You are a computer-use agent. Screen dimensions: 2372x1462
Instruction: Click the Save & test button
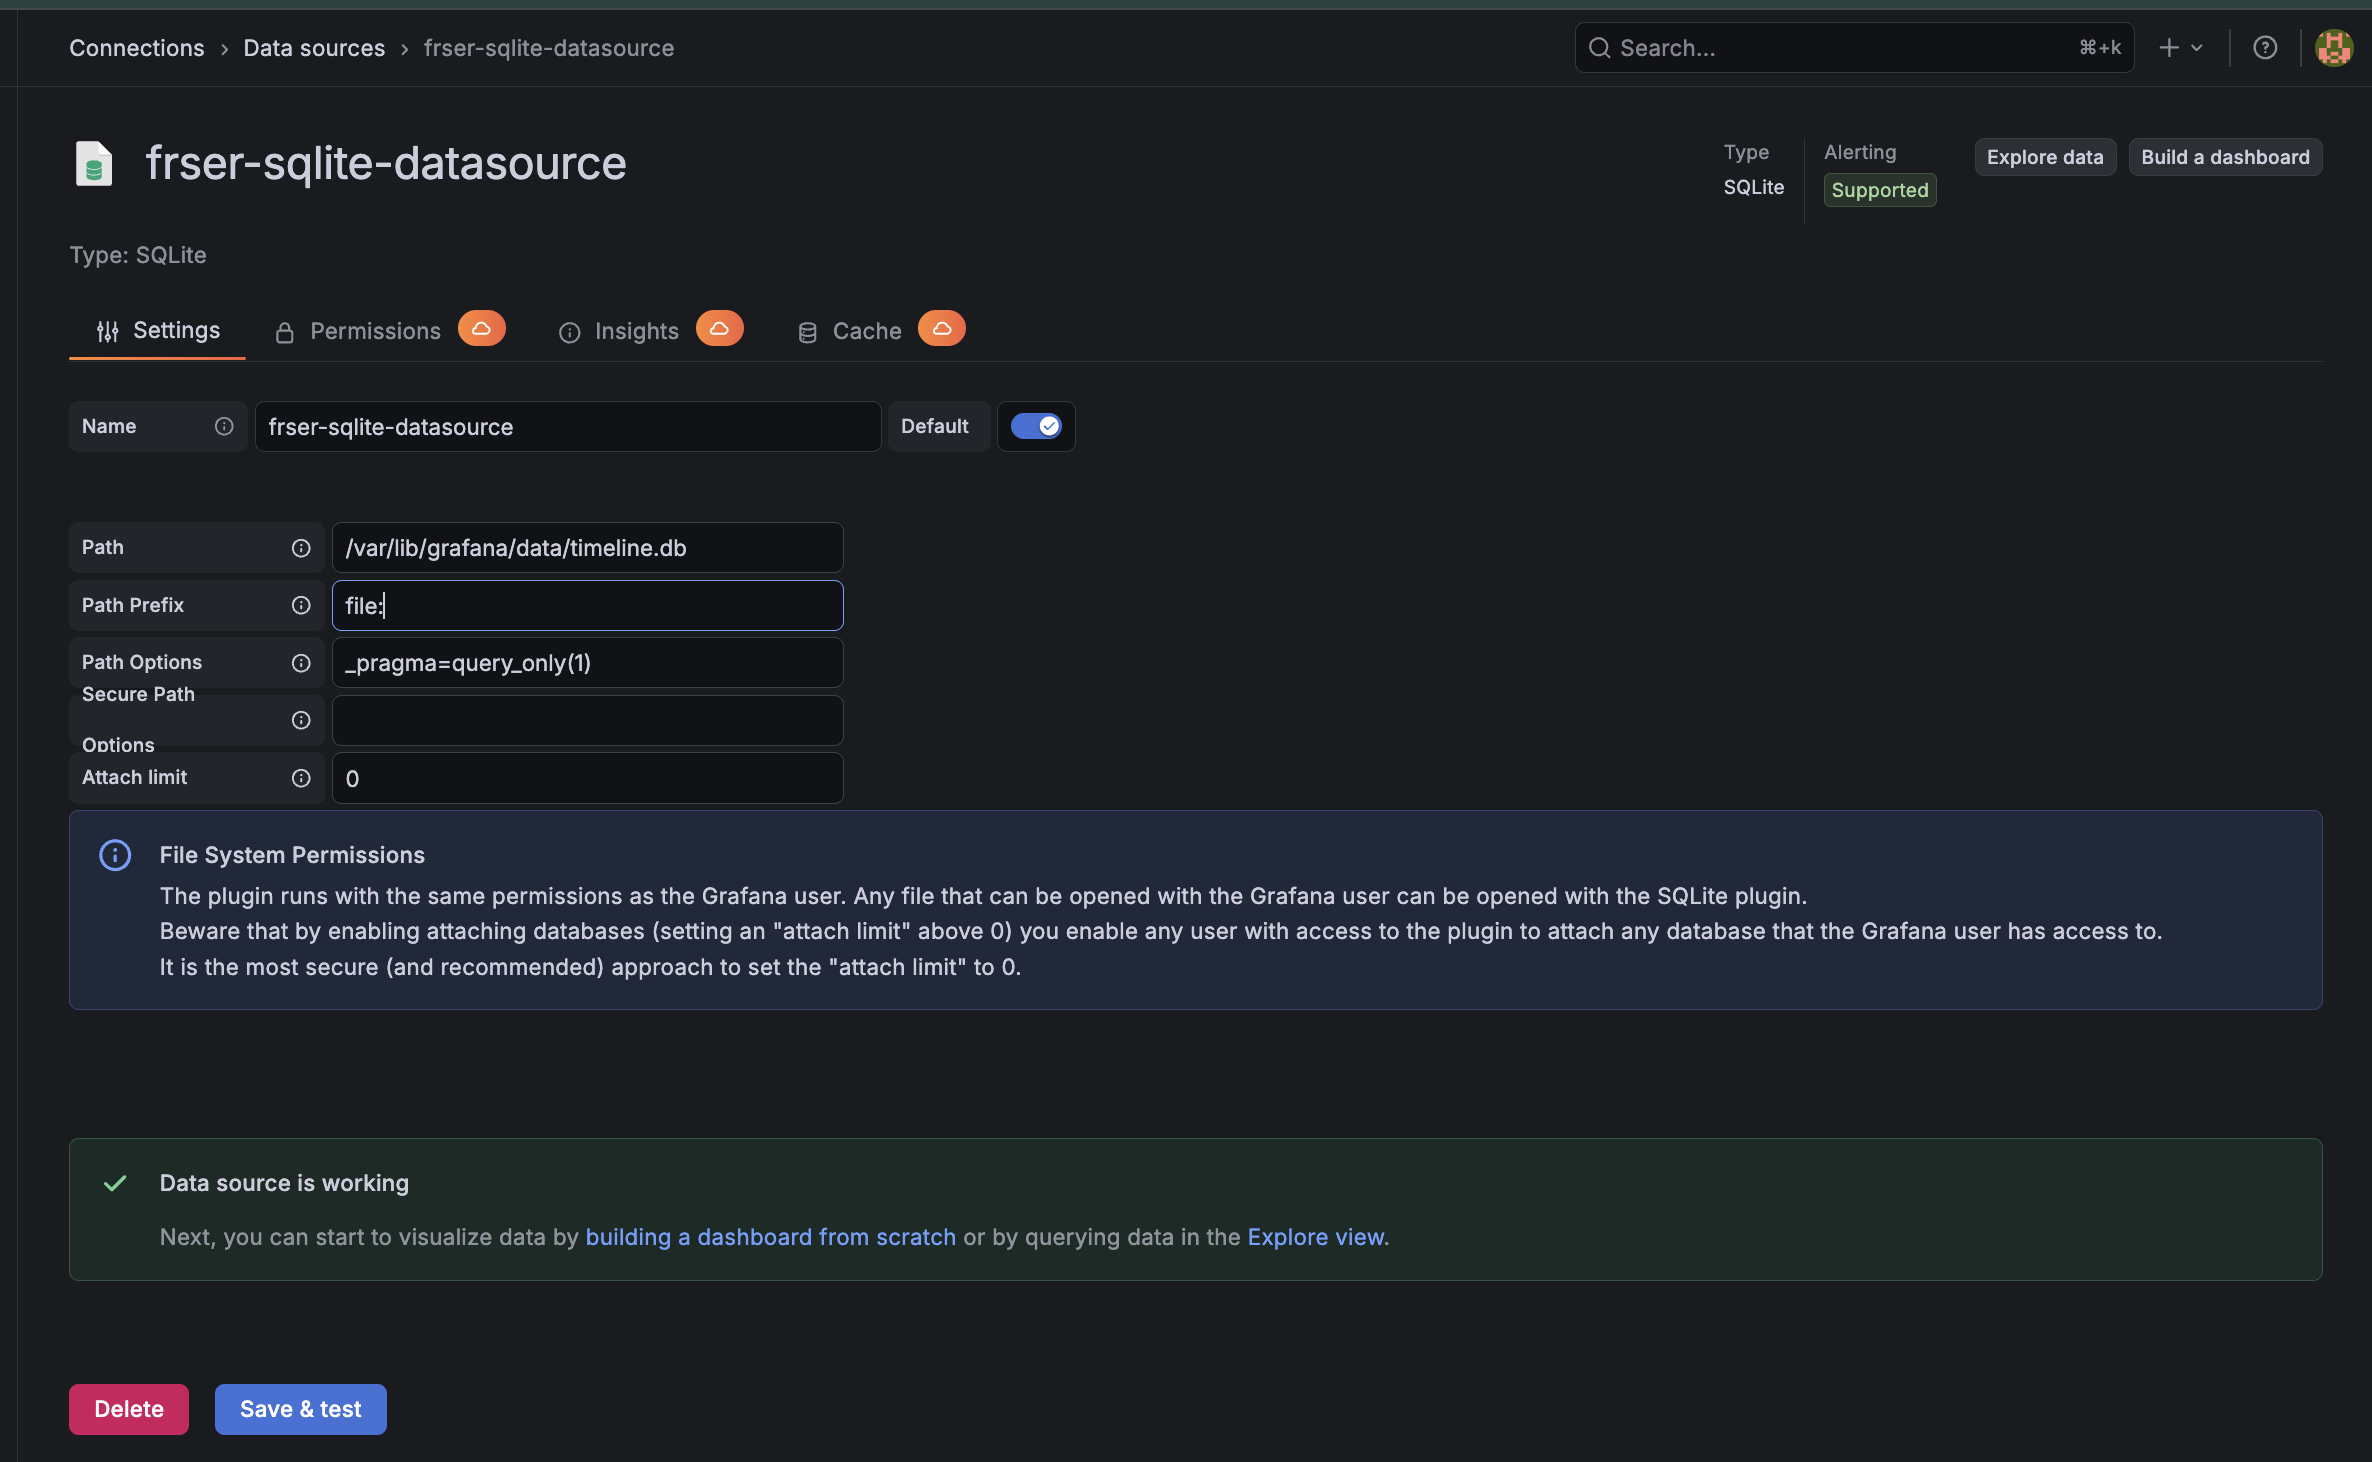301,1410
